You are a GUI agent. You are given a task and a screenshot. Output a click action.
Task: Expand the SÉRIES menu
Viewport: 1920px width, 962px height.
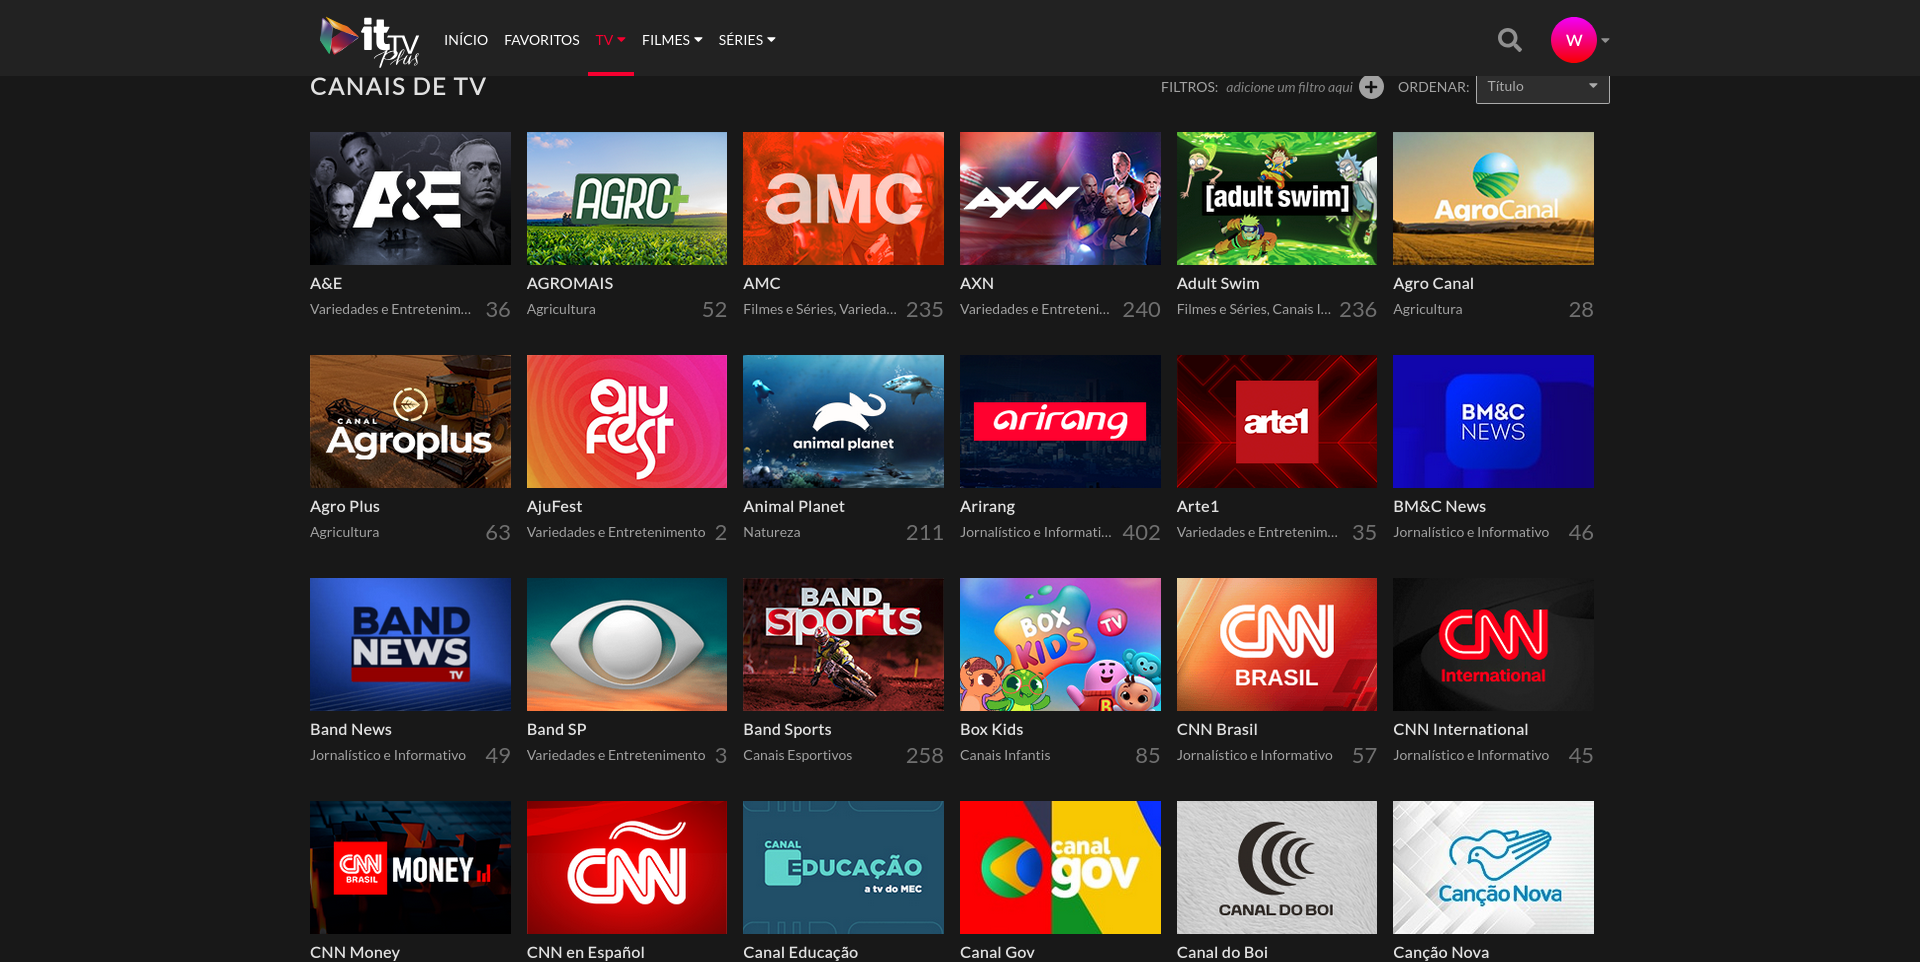747,40
